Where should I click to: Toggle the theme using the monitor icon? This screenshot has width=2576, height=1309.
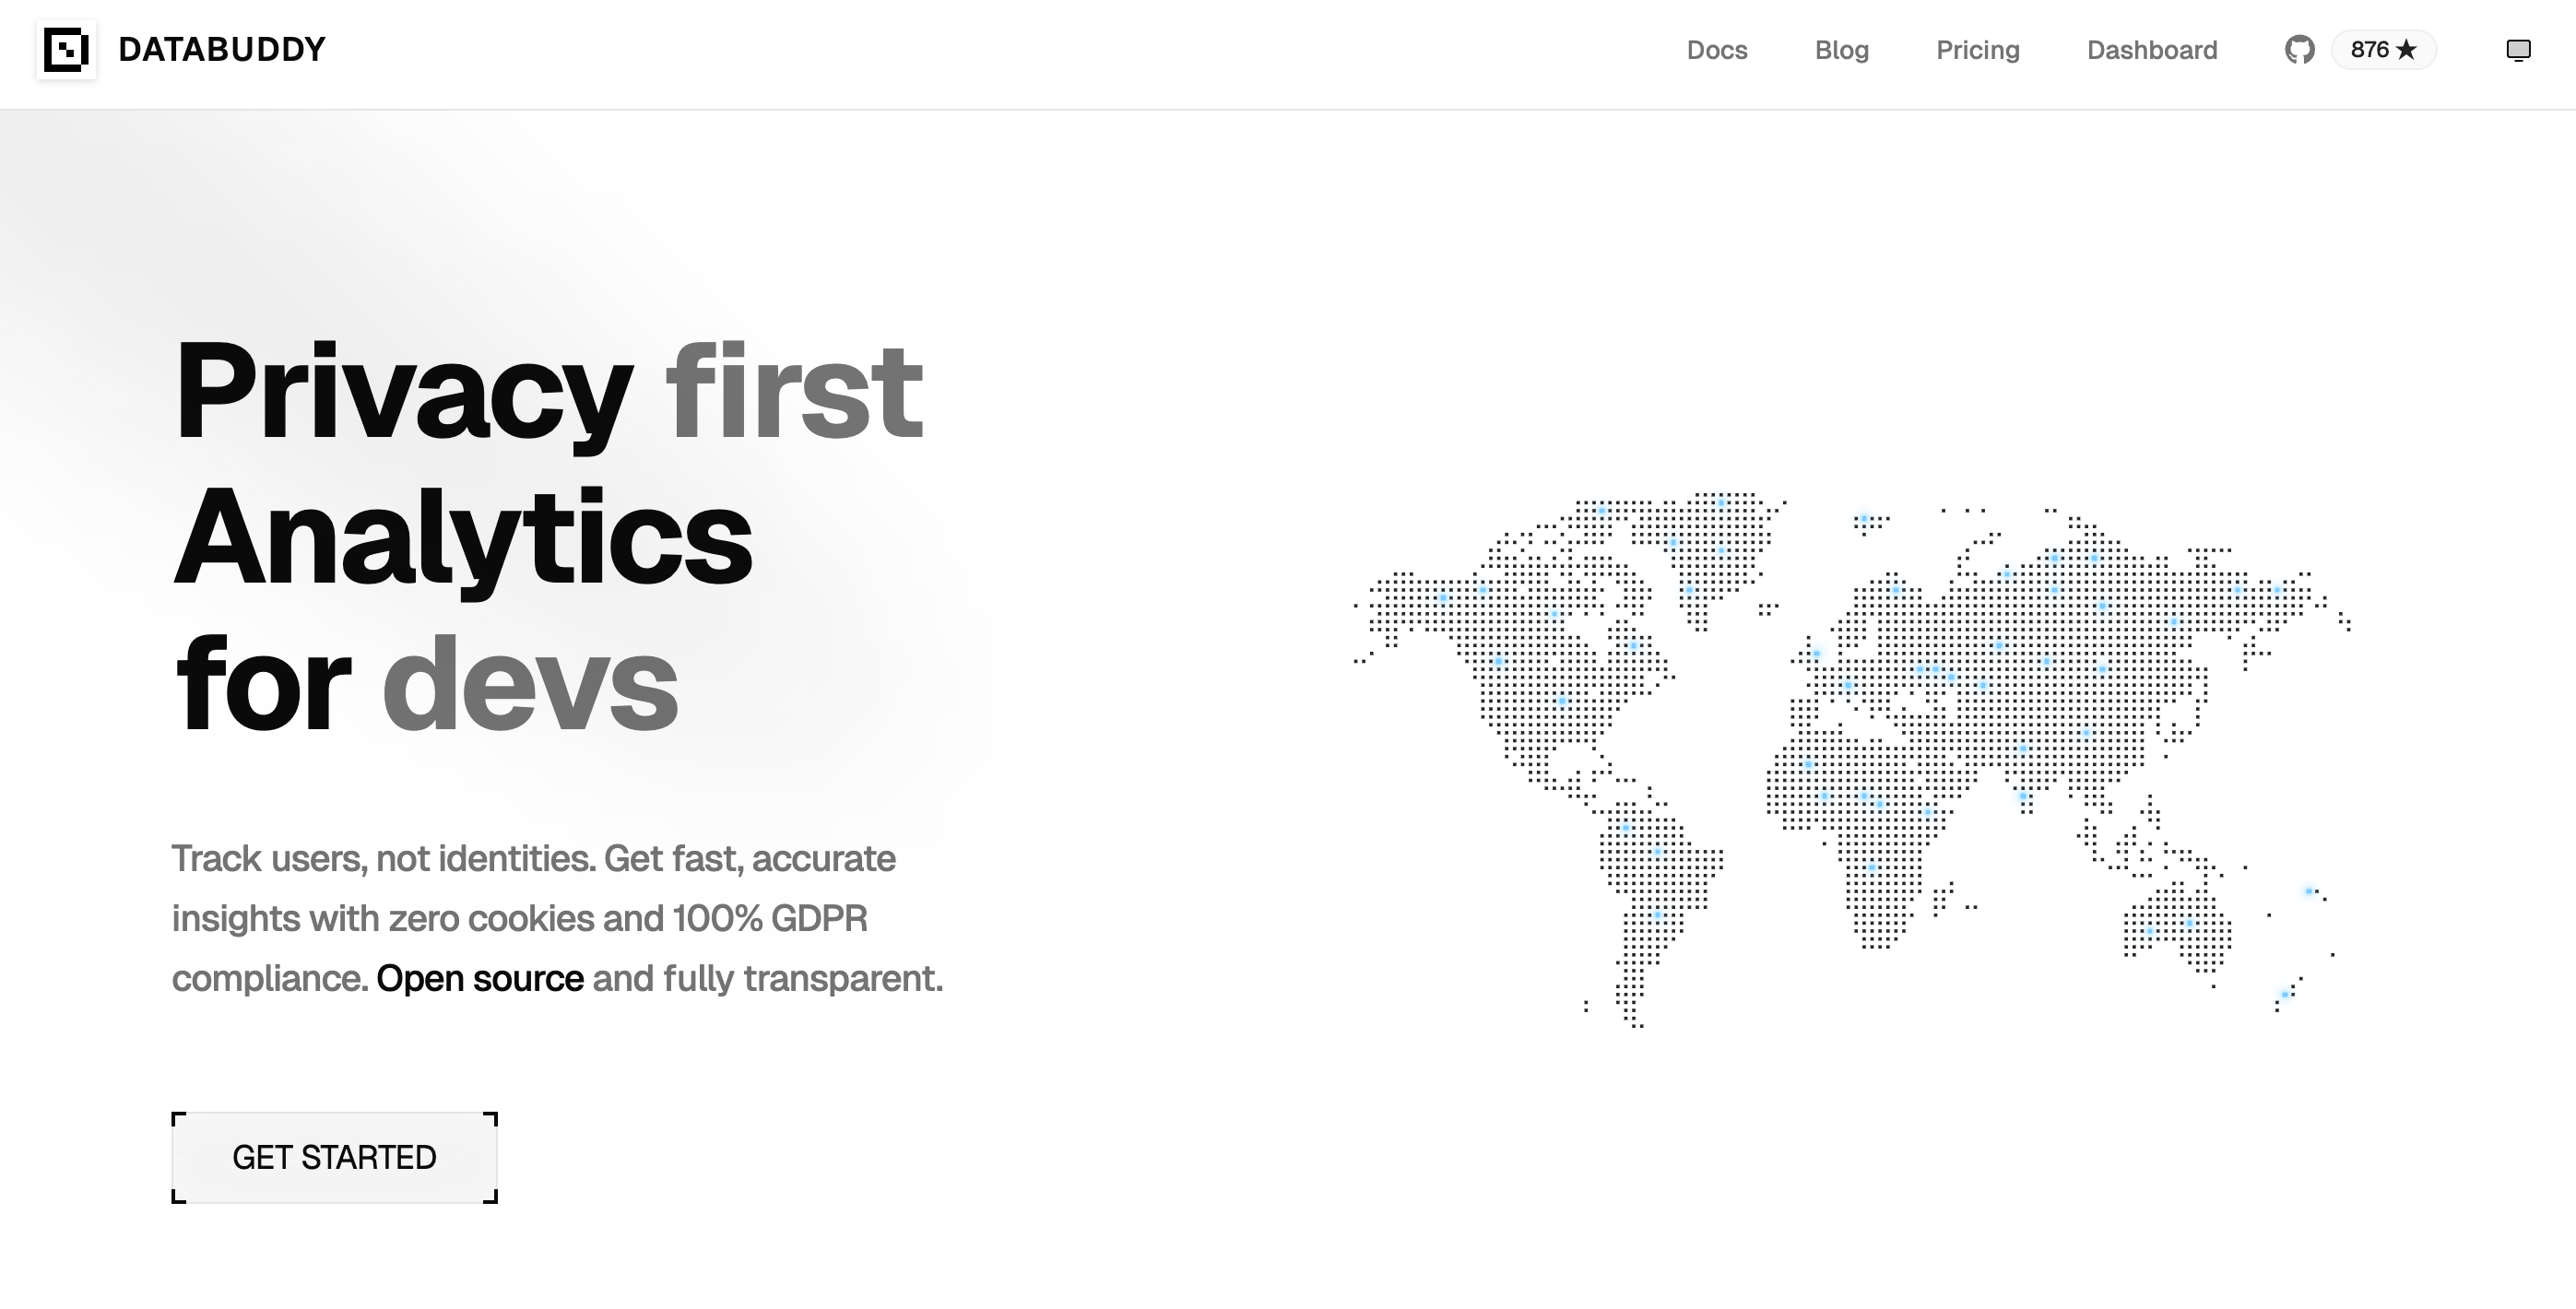pyautogui.click(x=2517, y=50)
